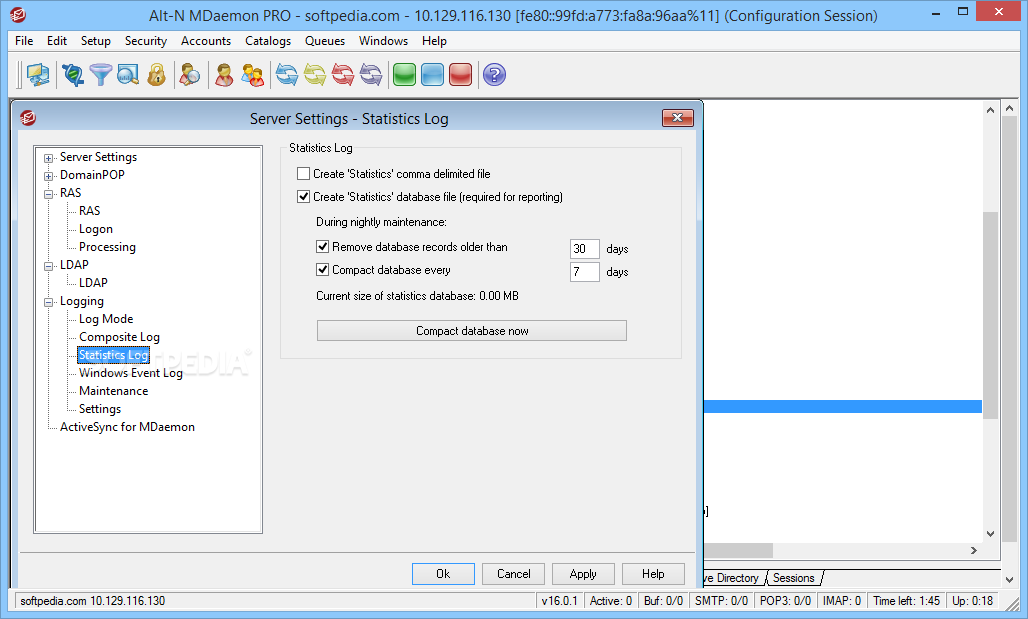Toggle 'Remove database records older than' checkbox
Viewport: 1028px width, 619px height.
(x=323, y=247)
